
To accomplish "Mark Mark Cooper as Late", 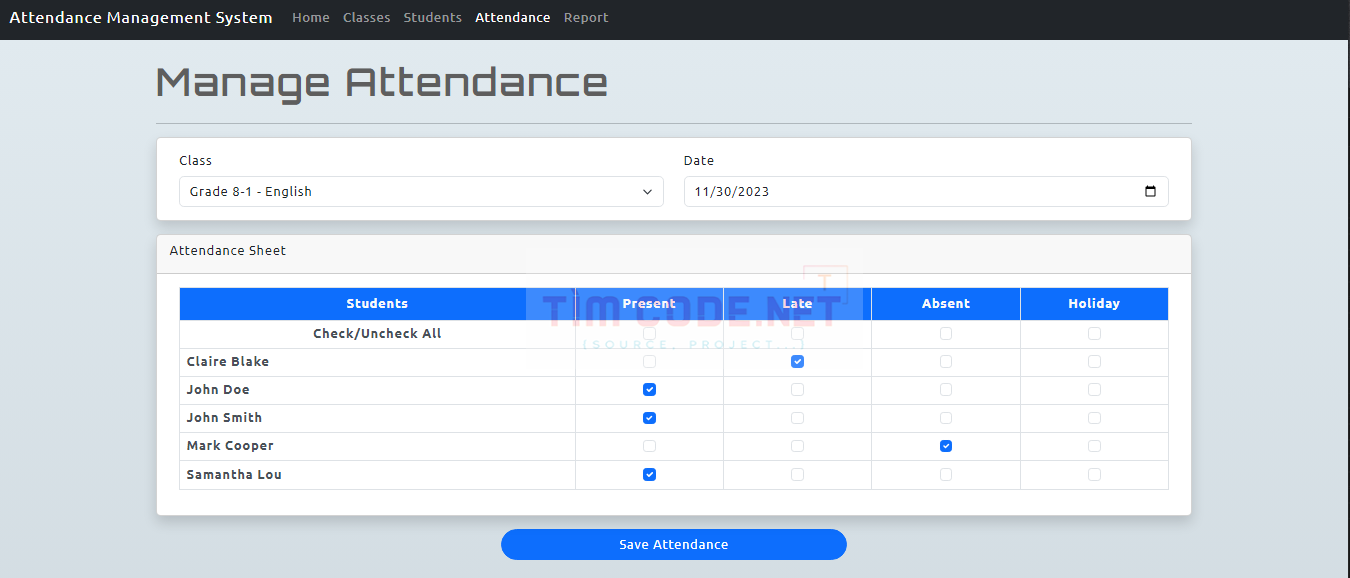I will tap(797, 446).
